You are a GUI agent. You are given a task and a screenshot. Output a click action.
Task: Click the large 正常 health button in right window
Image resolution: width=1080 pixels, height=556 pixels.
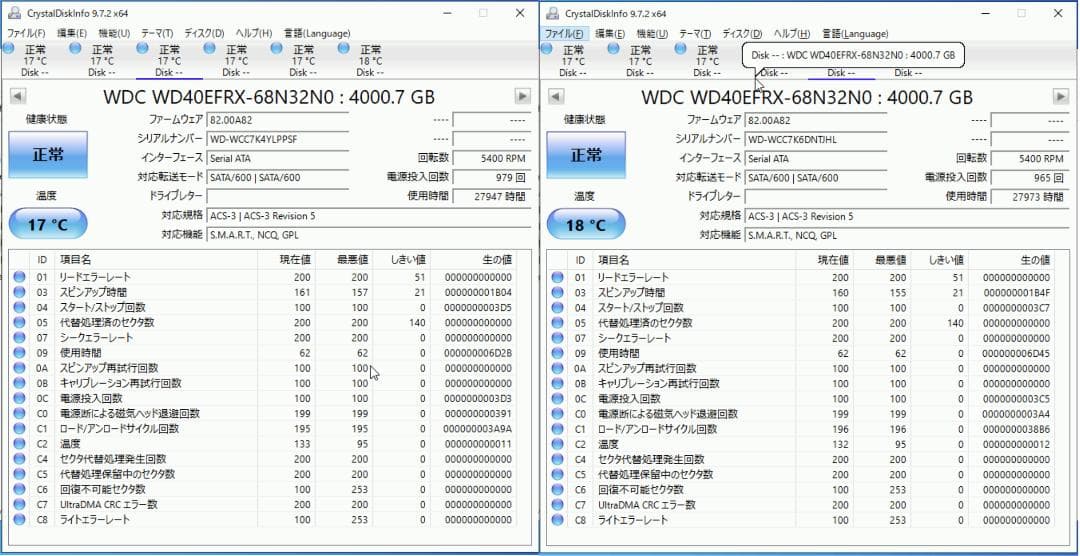pos(586,154)
